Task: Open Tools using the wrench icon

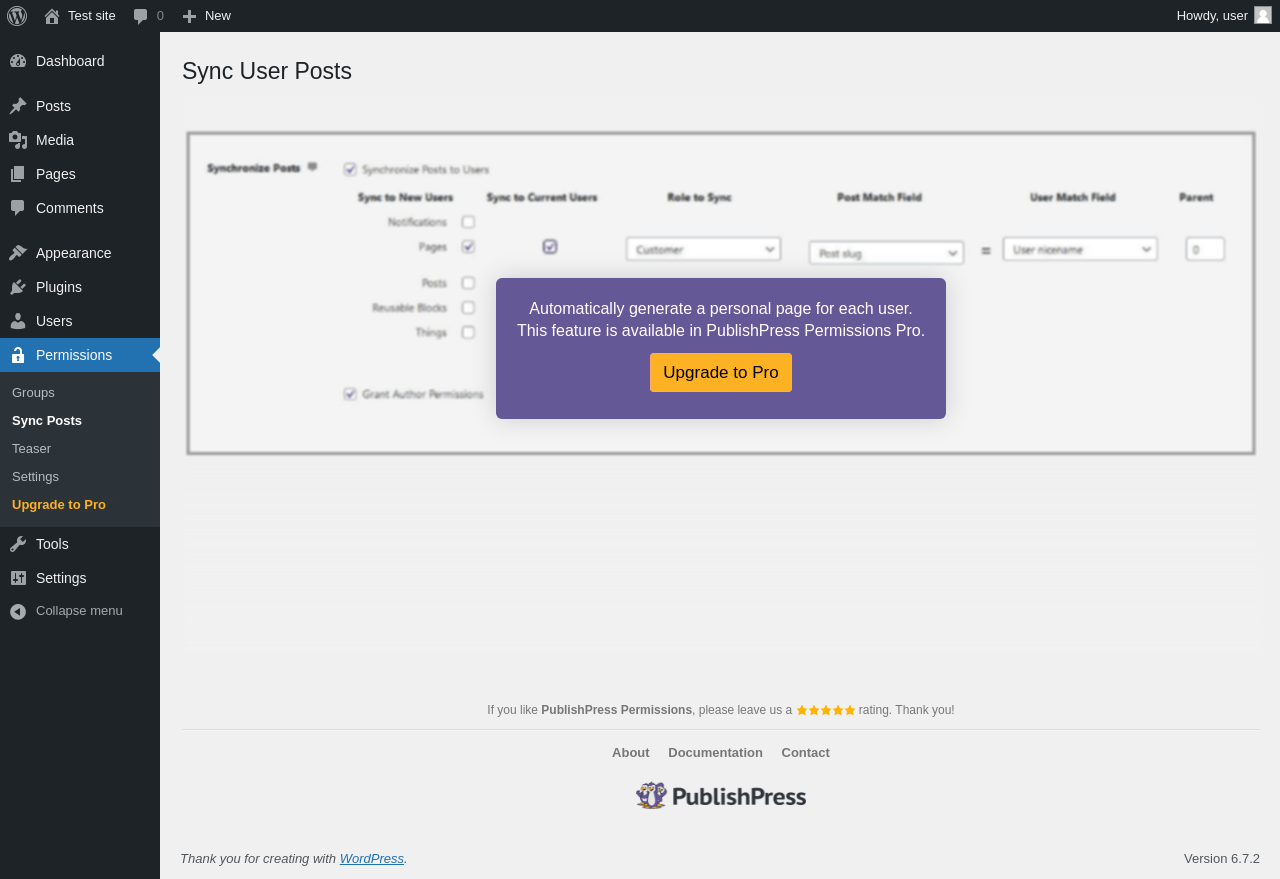Action: pyautogui.click(x=18, y=544)
